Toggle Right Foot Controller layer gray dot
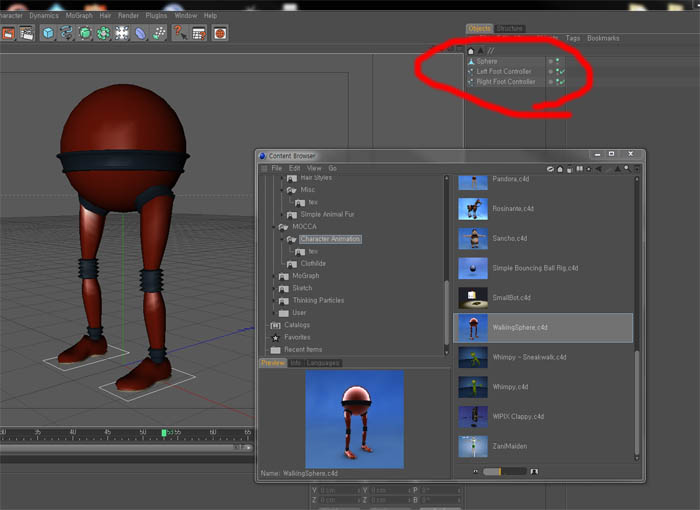Screen dimensions: 700x510 [x=550, y=82]
